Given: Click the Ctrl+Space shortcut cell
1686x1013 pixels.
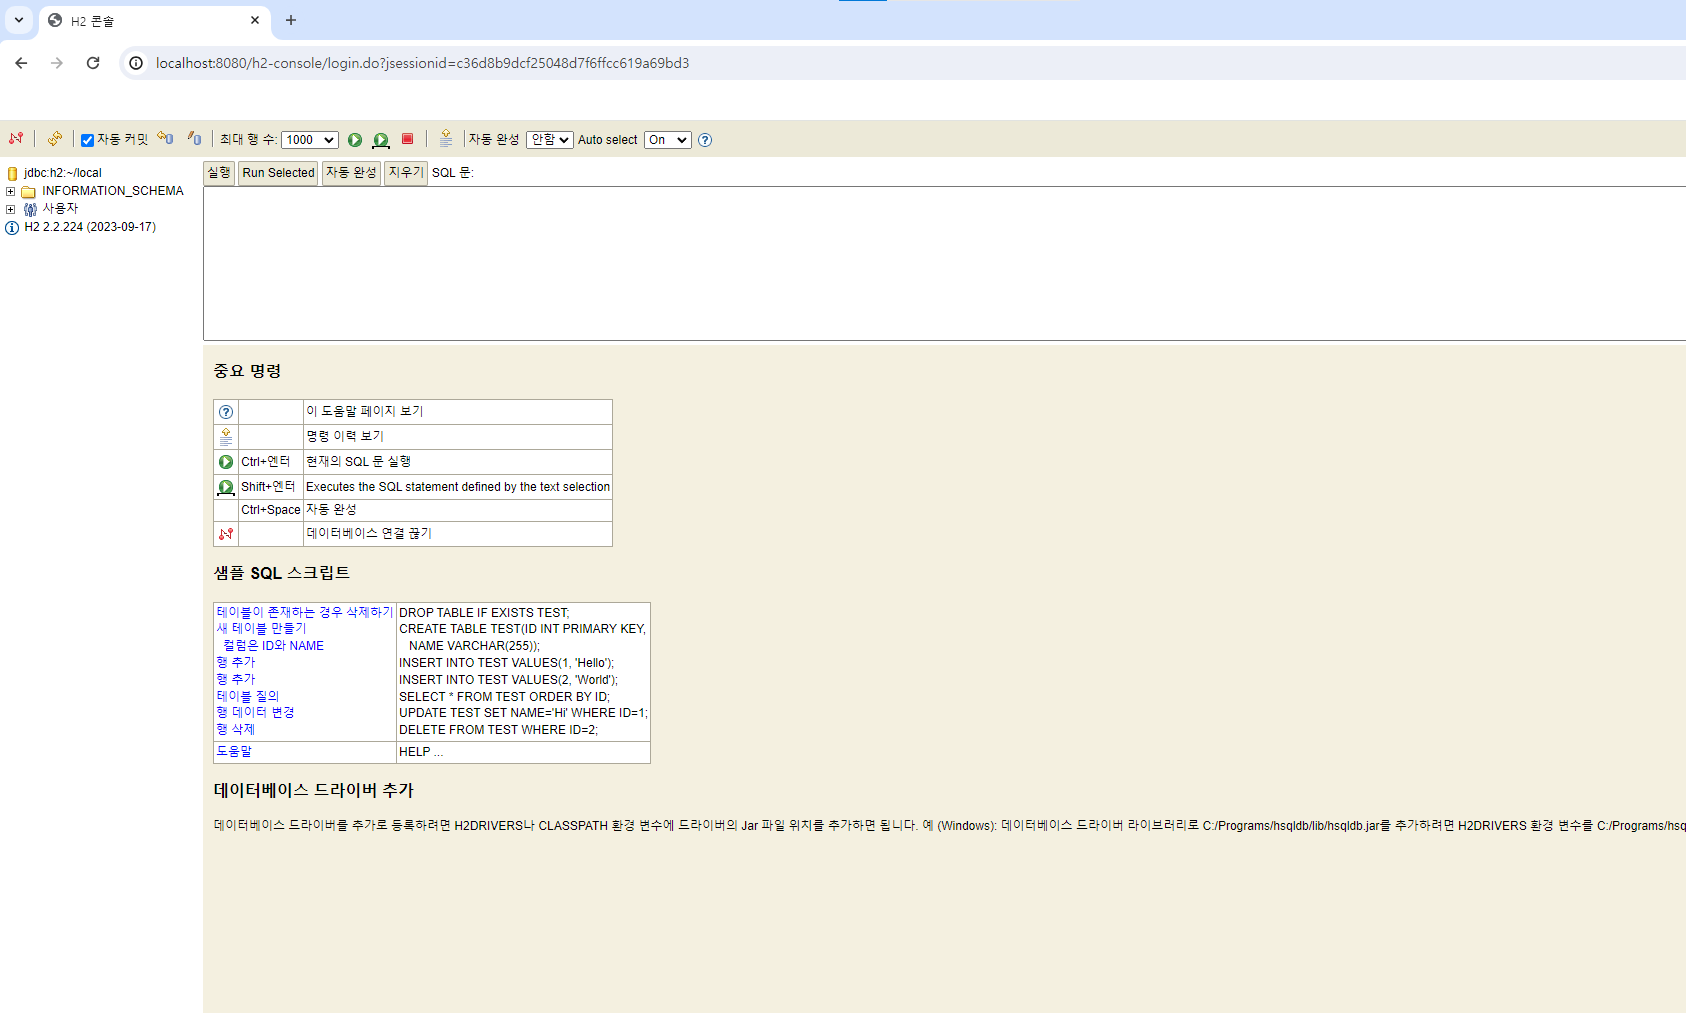Looking at the screenshot, I should (271, 510).
